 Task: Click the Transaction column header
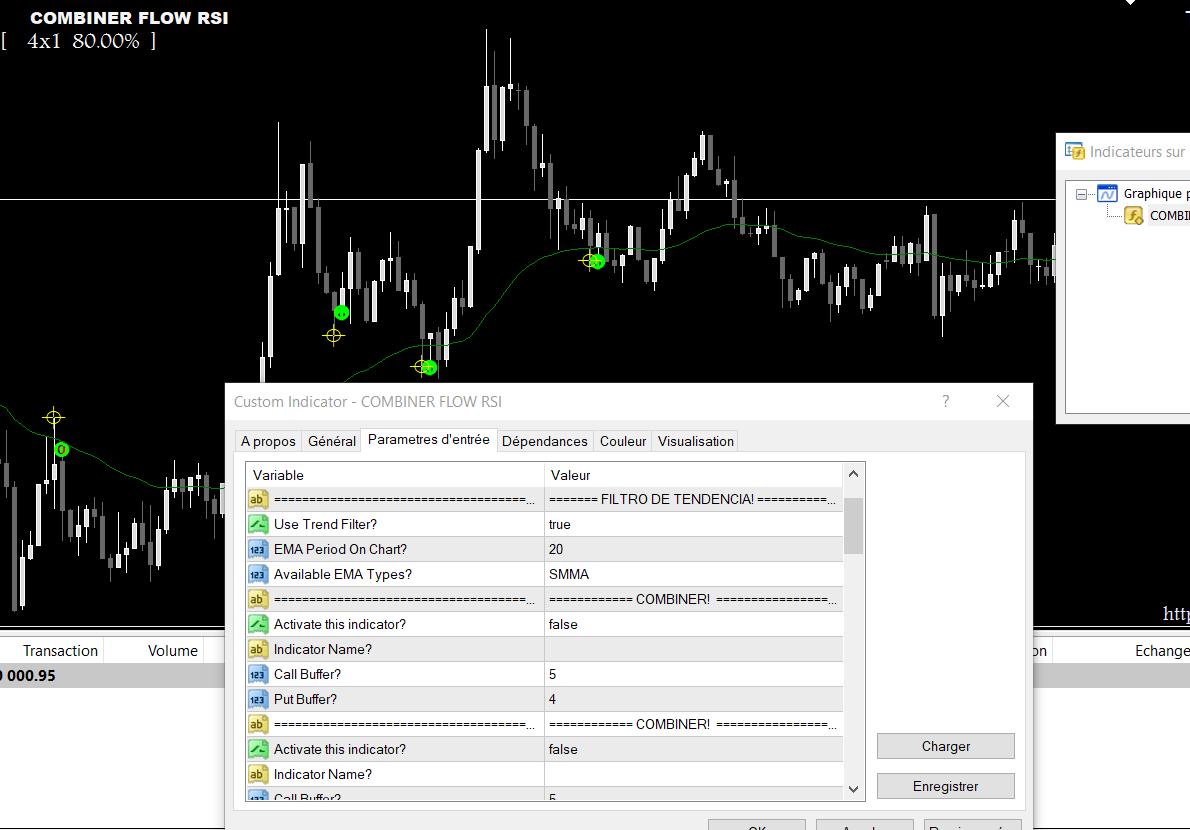point(60,650)
